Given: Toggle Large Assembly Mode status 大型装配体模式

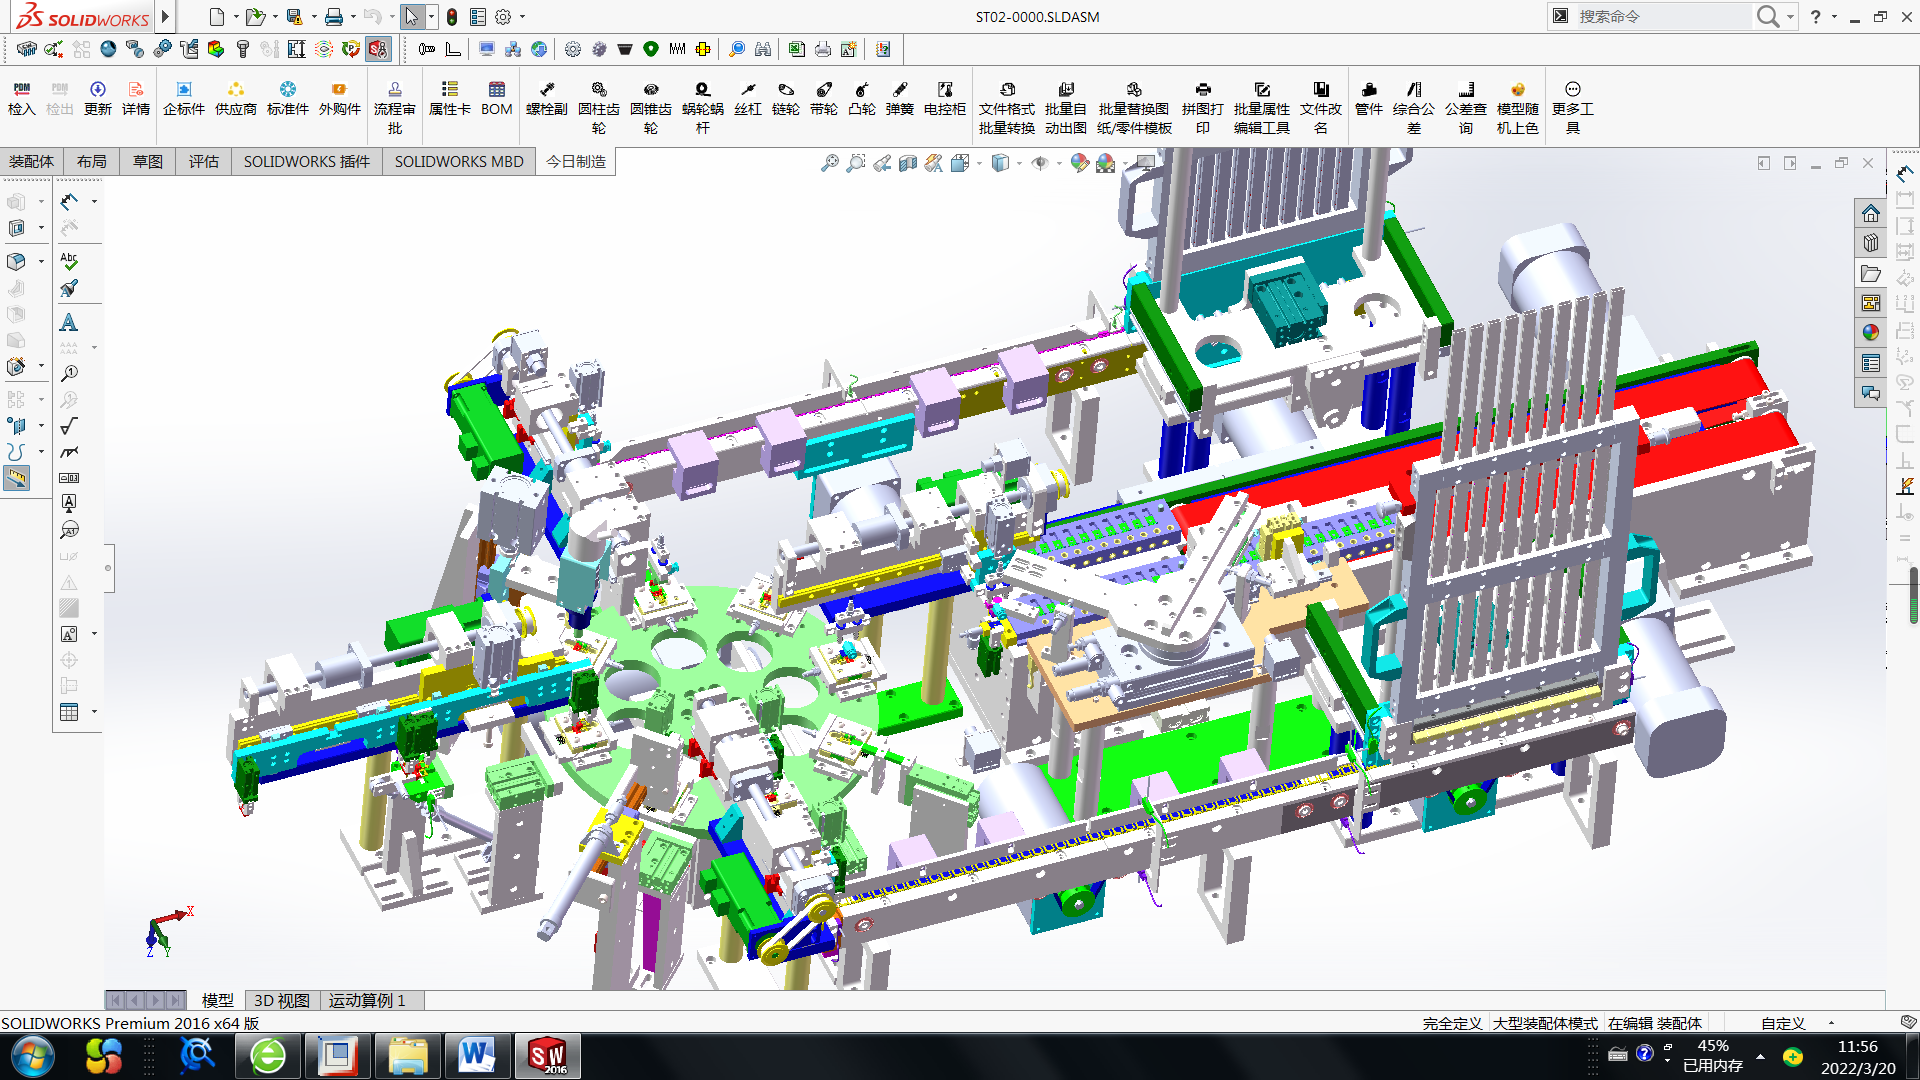Looking at the screenshot, I should (1545, 1023).
